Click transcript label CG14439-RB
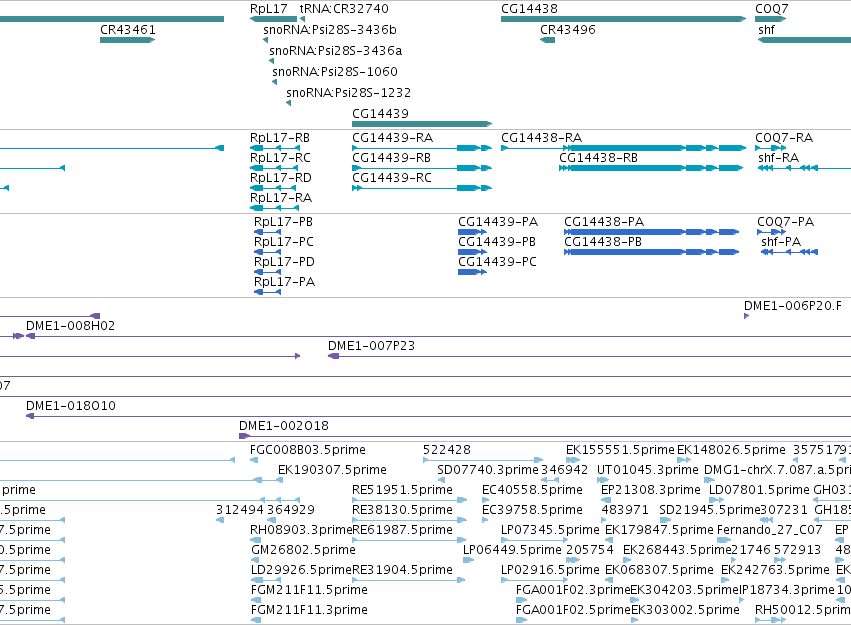The image size is (851, 625). coord(391,158)
